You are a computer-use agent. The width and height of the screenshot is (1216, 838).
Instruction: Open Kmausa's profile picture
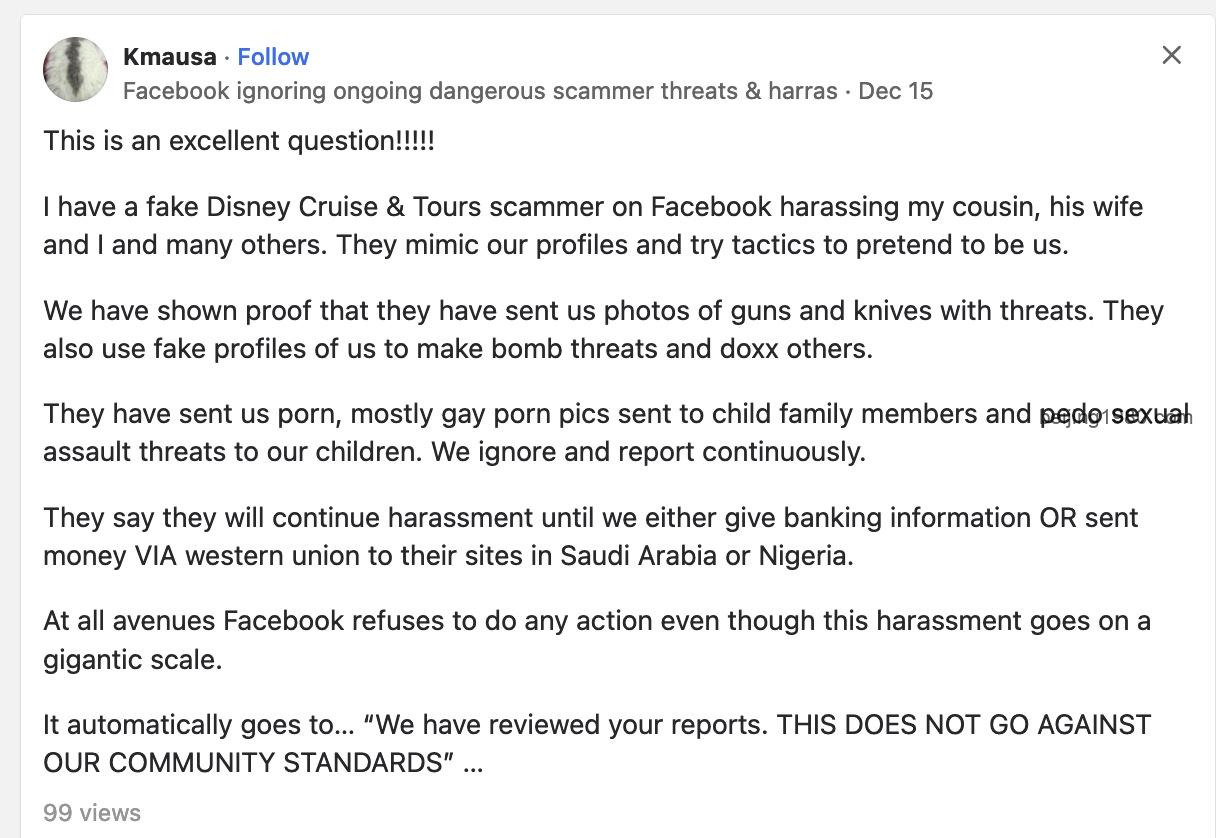(x=75, y=70)
